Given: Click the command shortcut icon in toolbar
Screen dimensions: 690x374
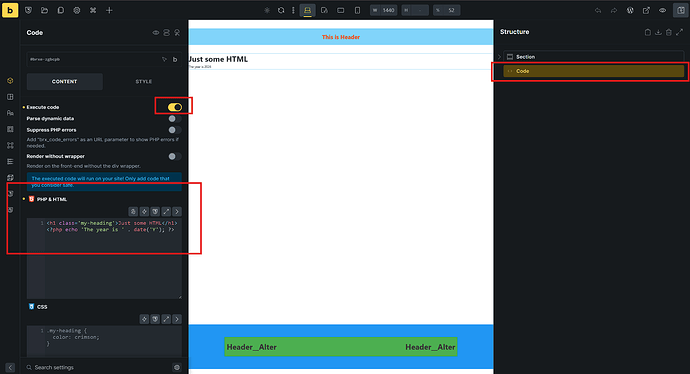Looking at the screenshot, I should click(93, 10).
